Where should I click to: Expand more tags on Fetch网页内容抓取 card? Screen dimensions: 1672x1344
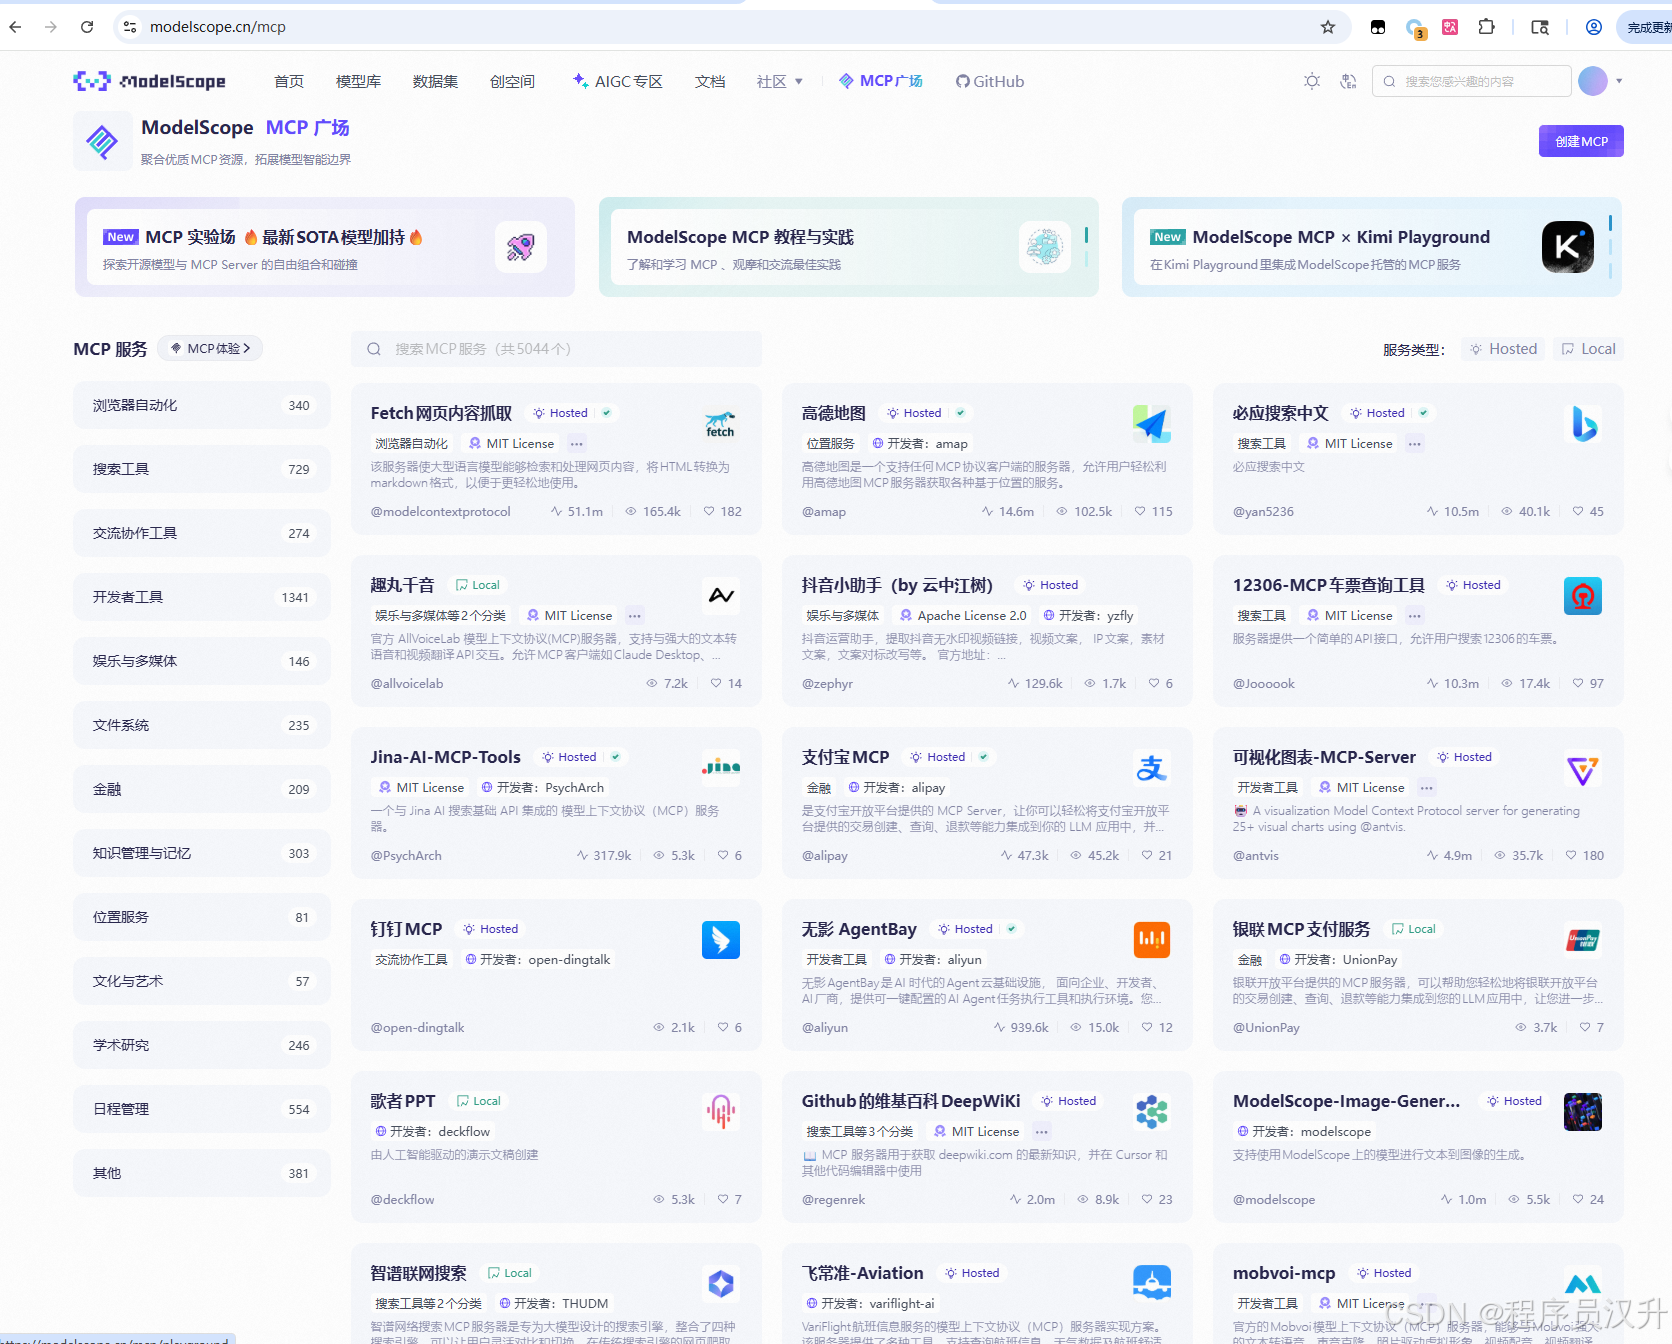[577, 444]
